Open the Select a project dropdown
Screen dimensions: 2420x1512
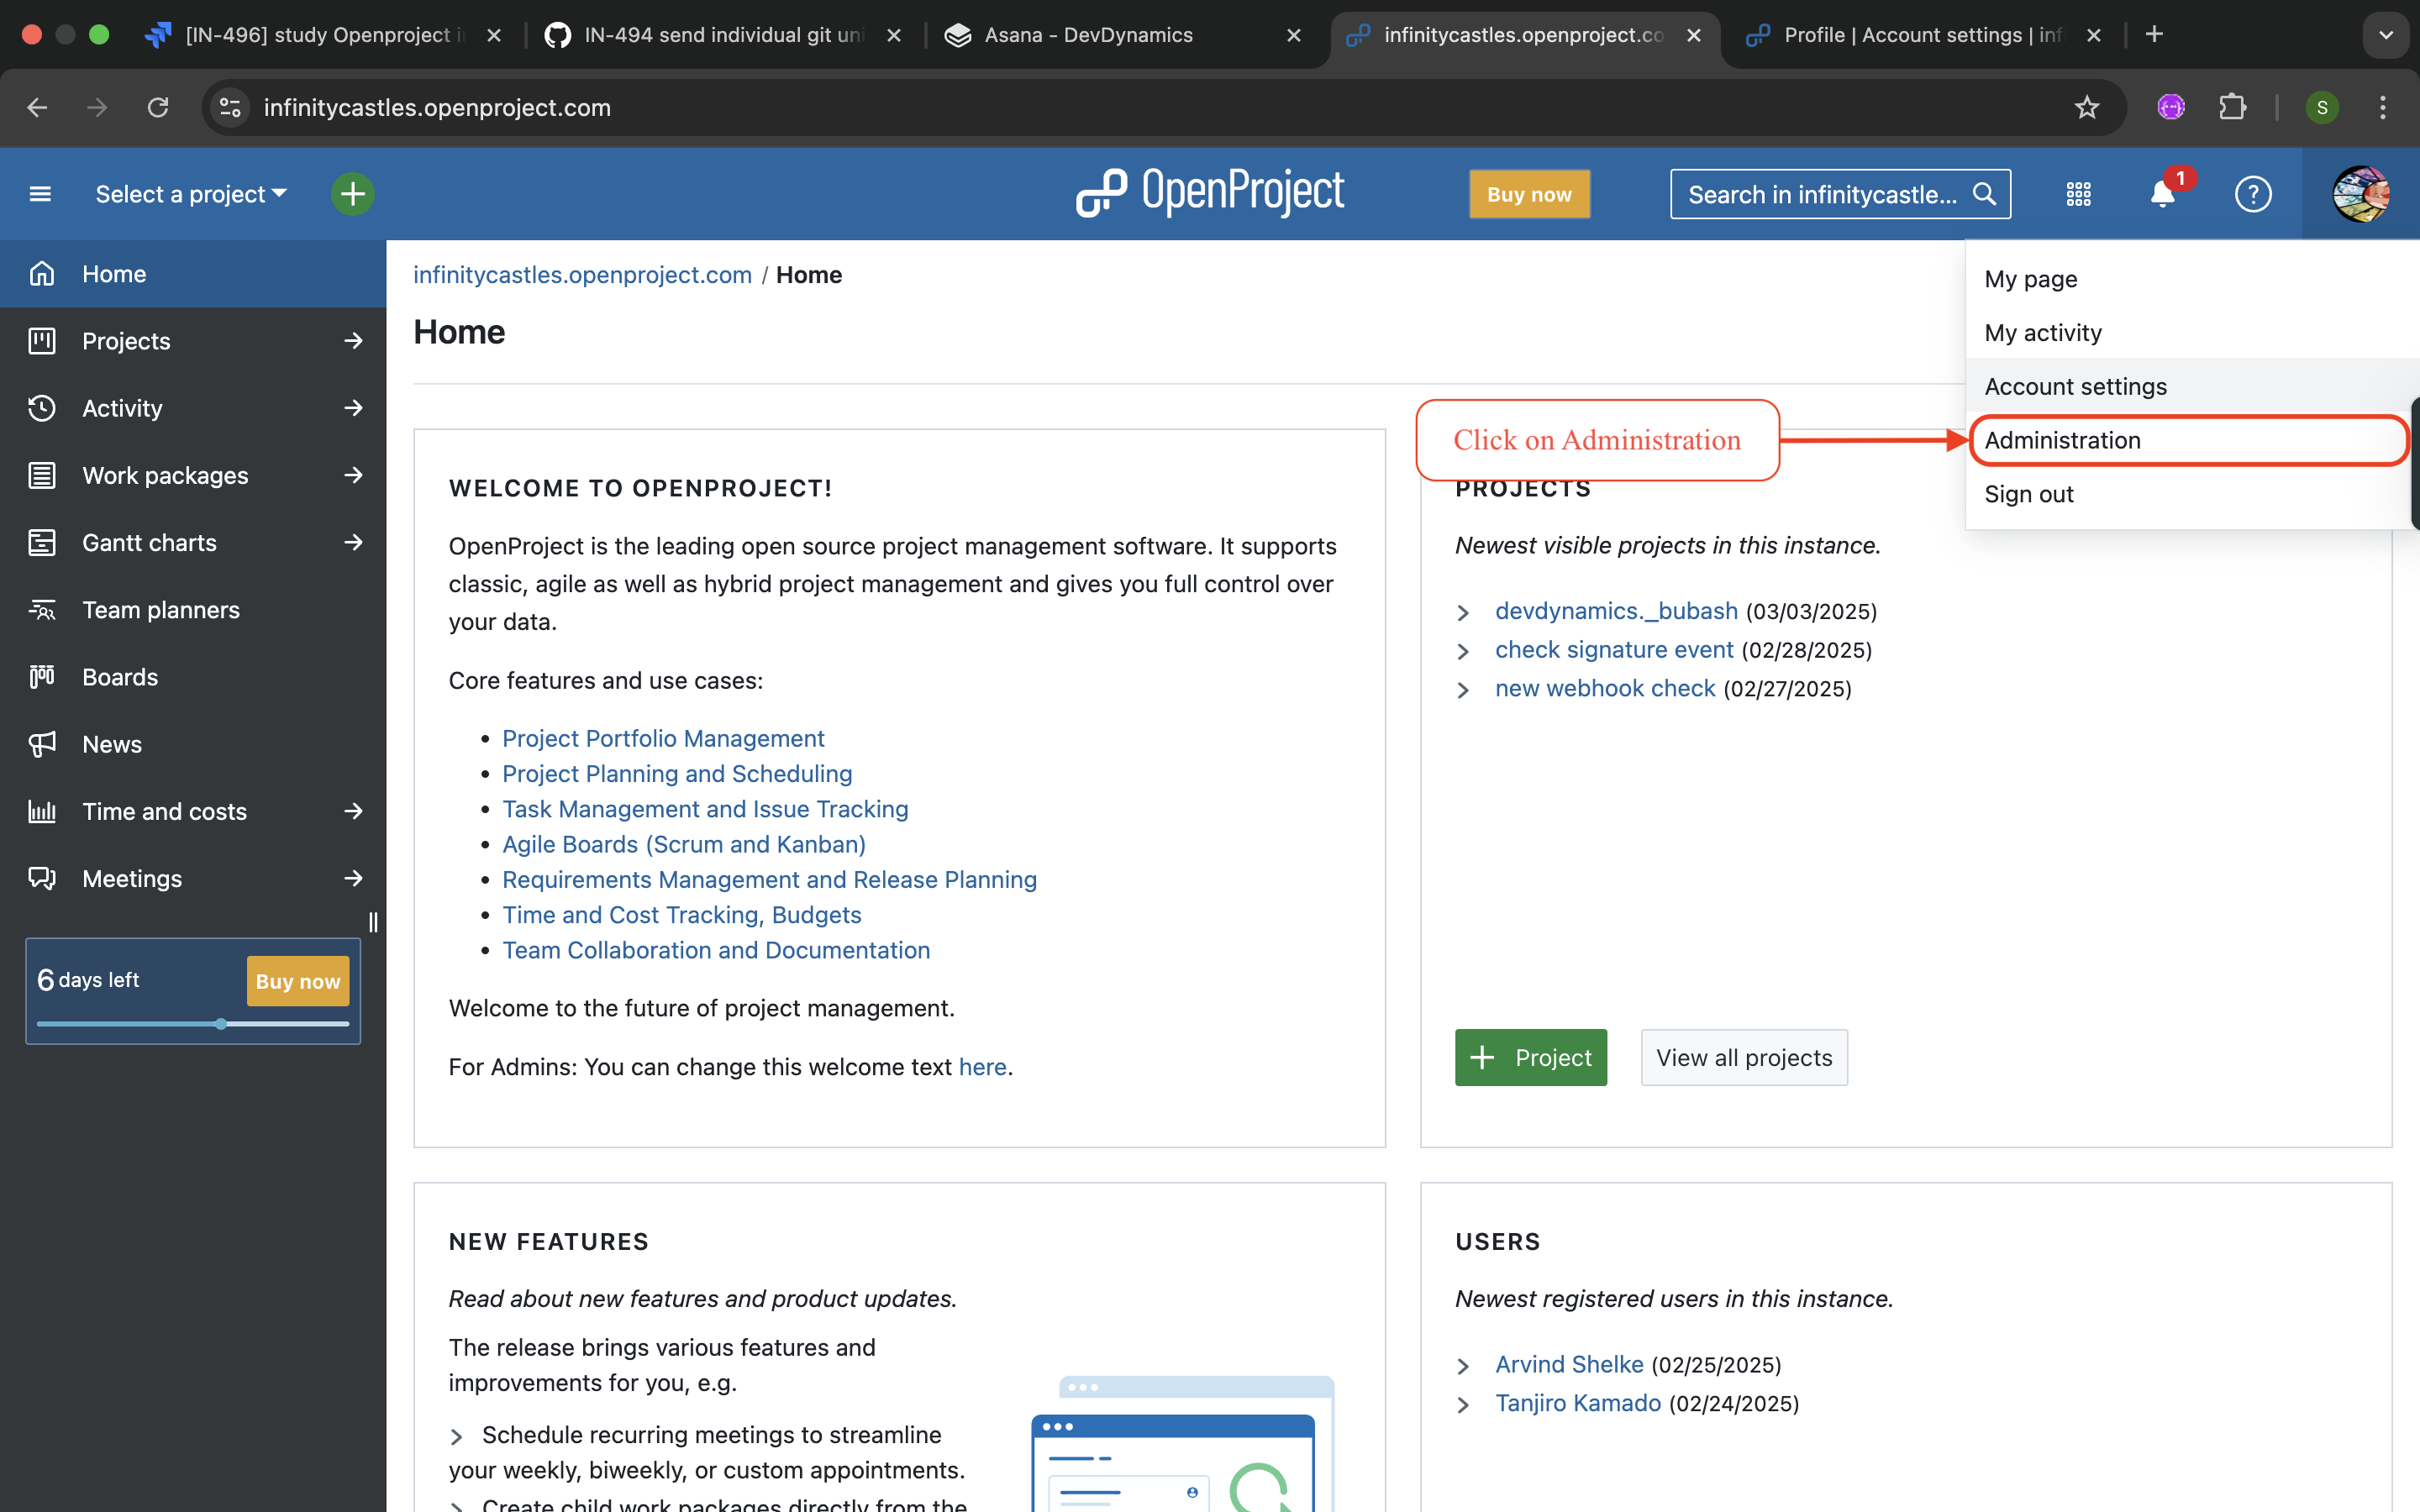click(x=190, y=194)
